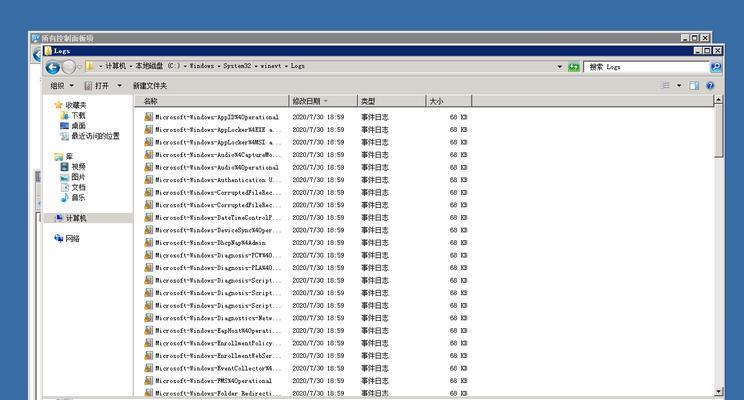744x400 pixels.
Task: Click 计算机 breadcrumb in address bar
Action: point(115,66)
